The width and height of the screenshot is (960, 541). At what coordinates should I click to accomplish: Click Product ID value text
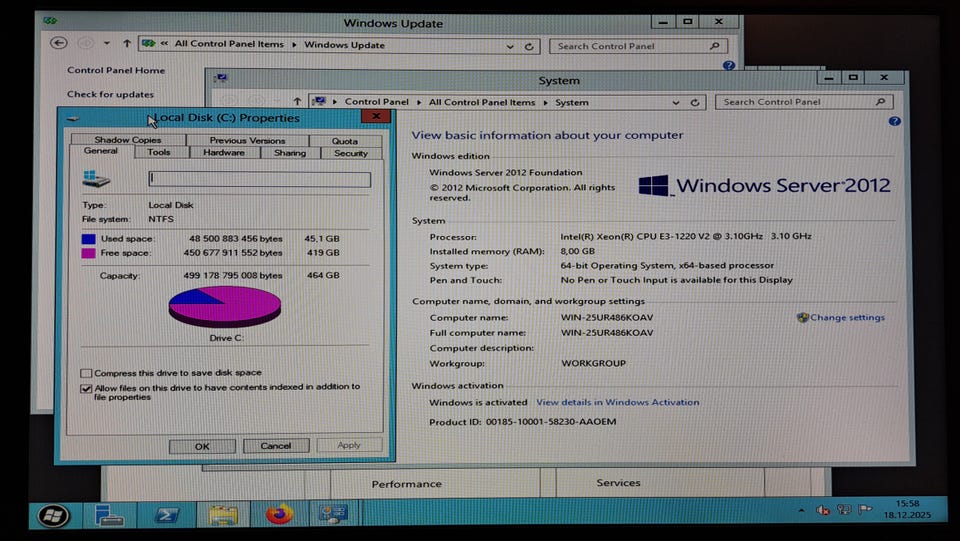pyautogui.click(x=551, y=422)
